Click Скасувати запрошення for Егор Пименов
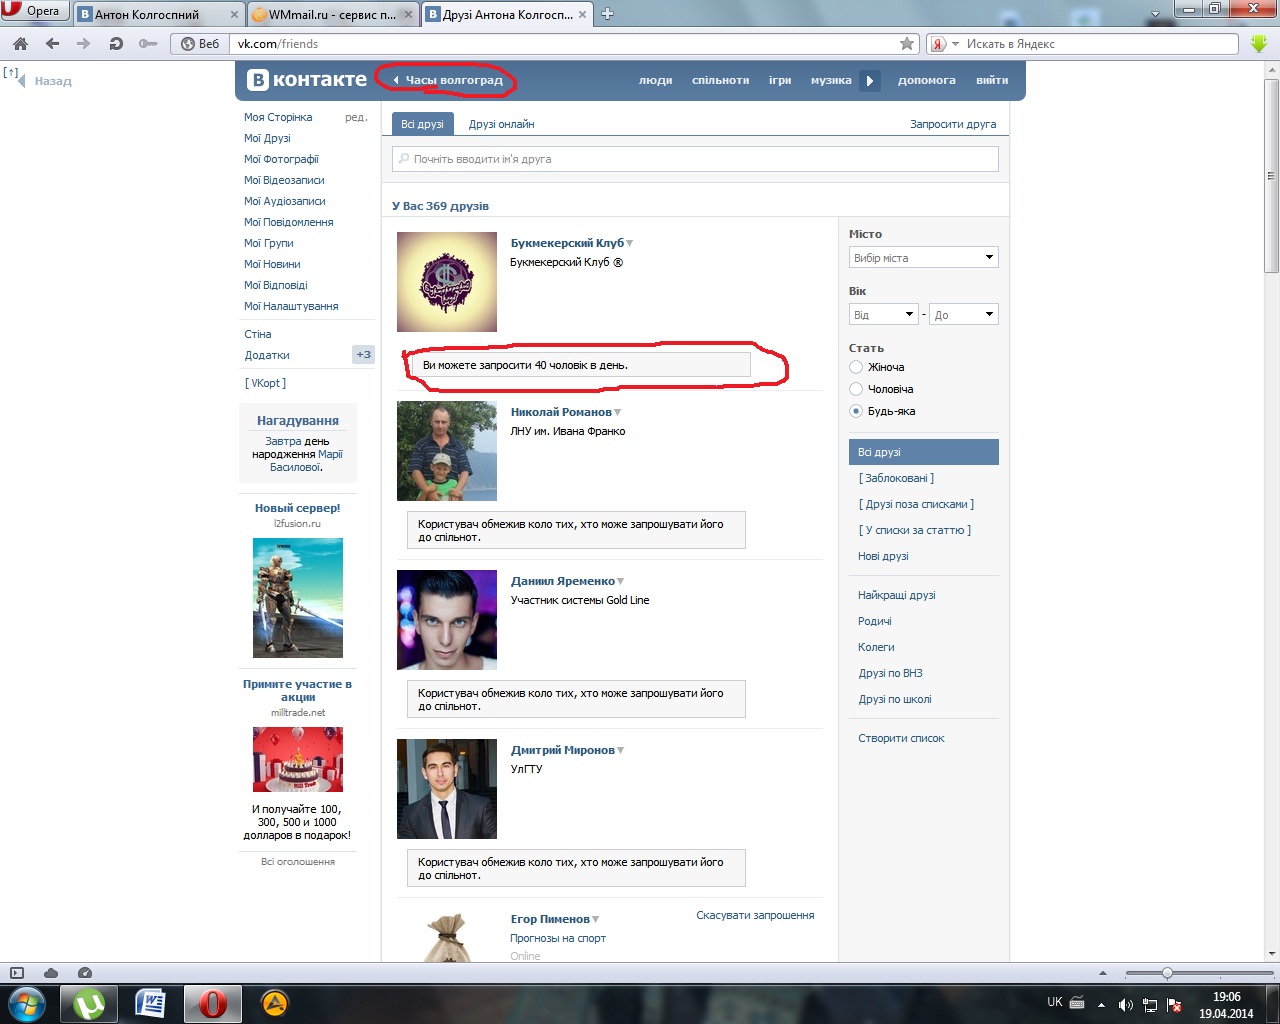 (755, 915)
